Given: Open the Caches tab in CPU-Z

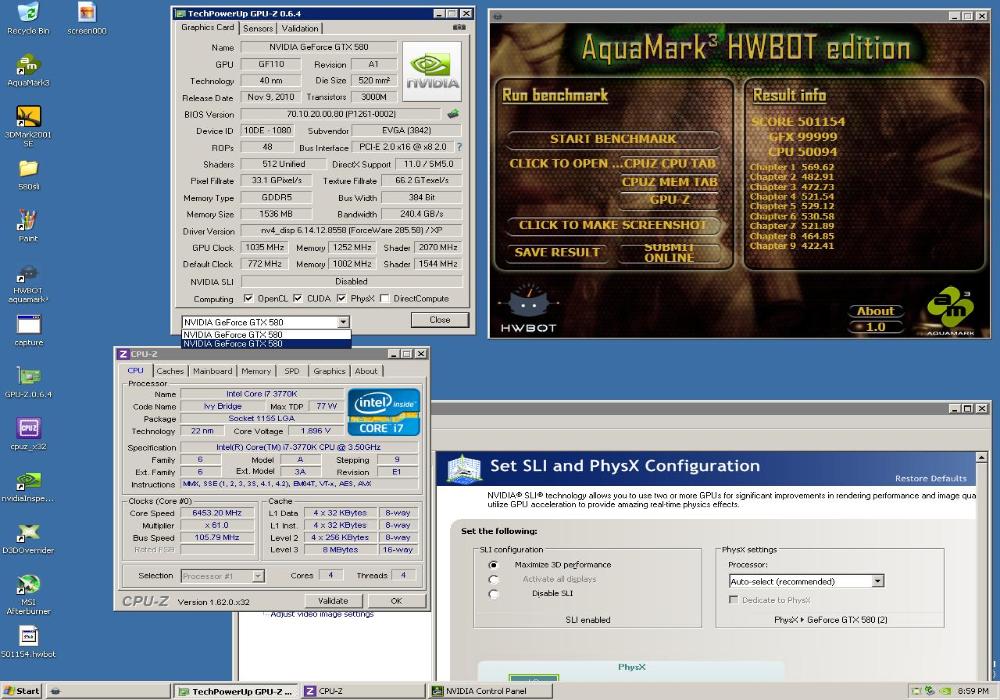Looking at the screenshot, I should 170,371.
